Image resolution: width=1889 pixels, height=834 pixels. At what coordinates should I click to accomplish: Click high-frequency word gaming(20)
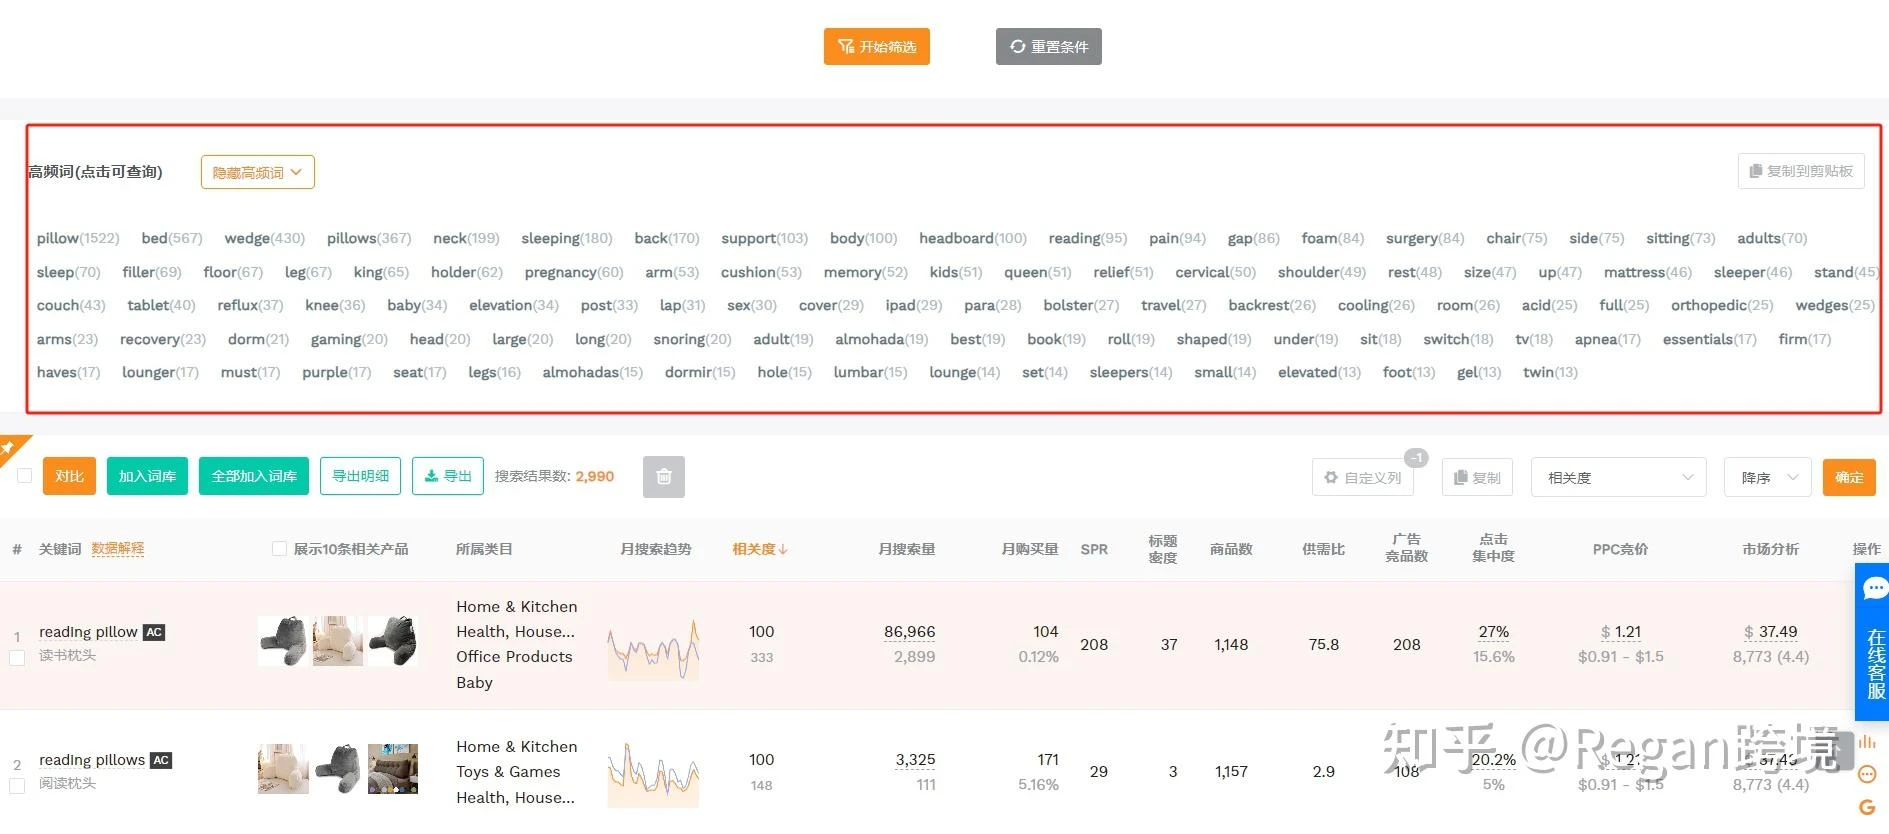point(349,339)
